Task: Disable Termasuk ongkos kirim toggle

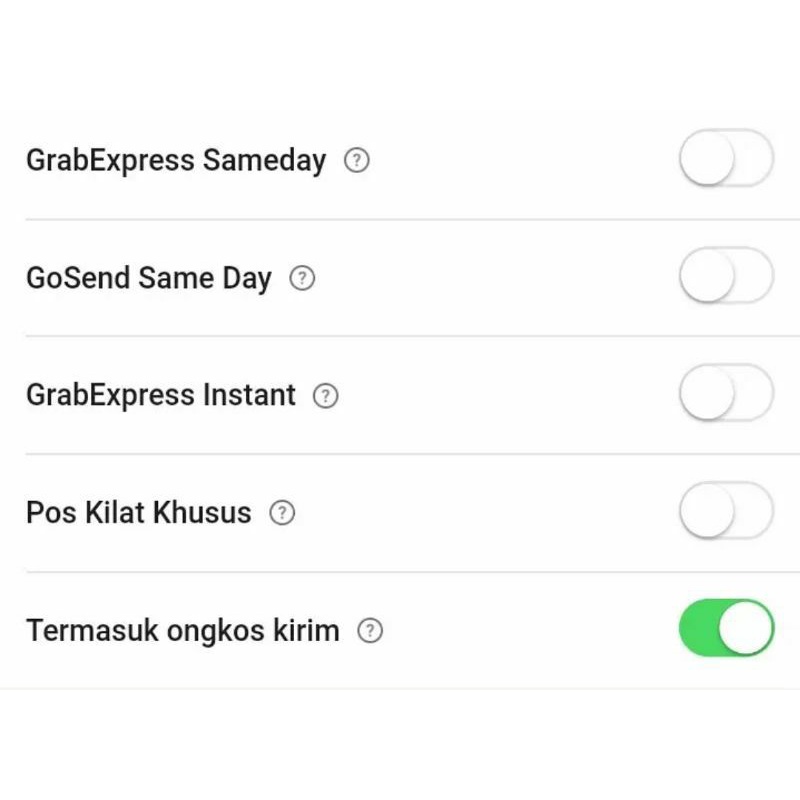Action: [x=726, y=628]
